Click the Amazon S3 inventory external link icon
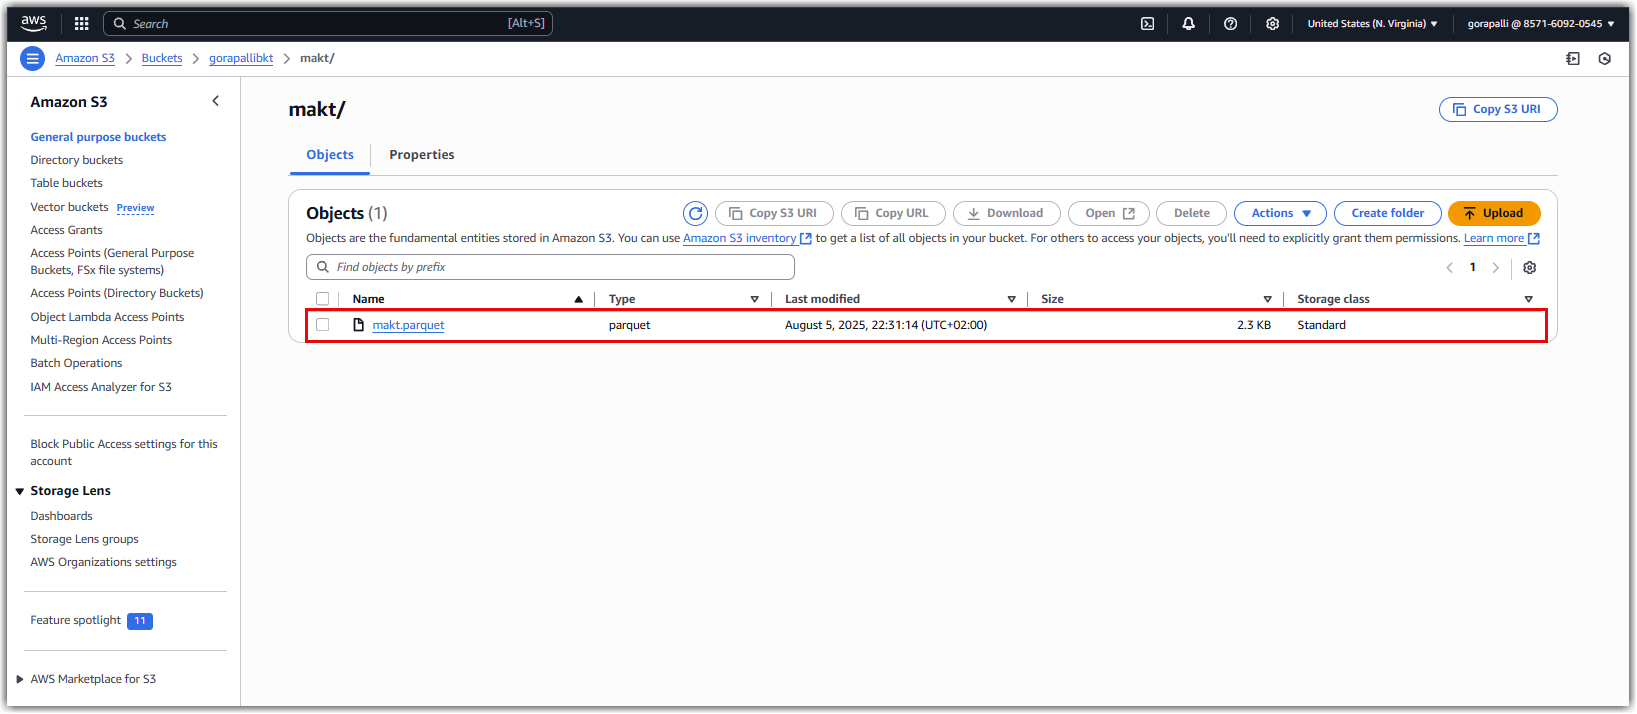1637x714 pixels. click(x=806, y=238)
